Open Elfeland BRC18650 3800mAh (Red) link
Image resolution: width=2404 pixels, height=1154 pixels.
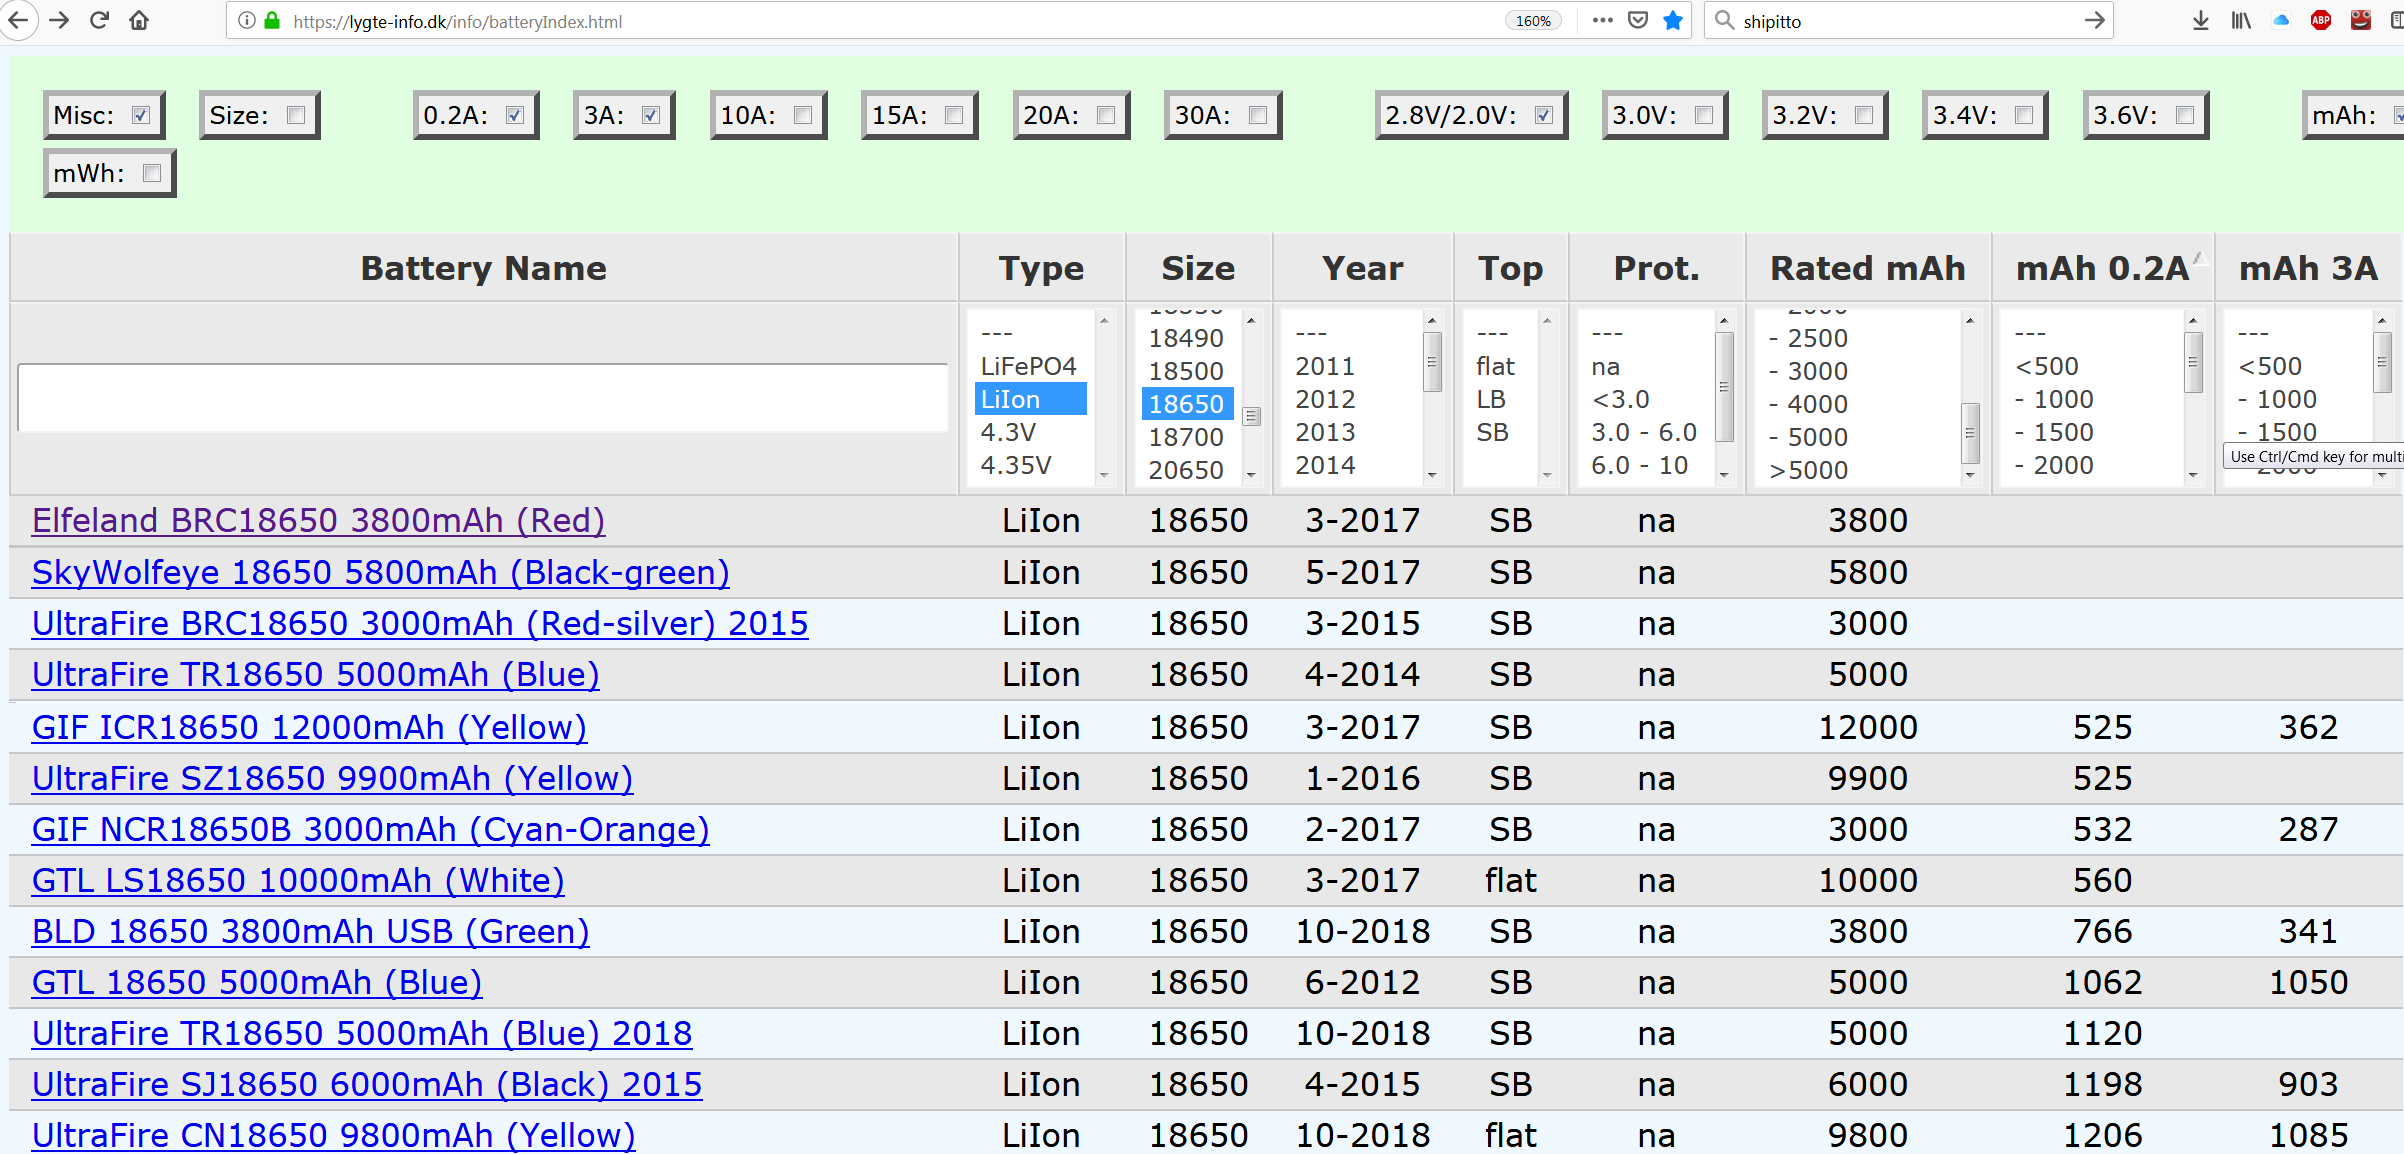coord(318,520)
